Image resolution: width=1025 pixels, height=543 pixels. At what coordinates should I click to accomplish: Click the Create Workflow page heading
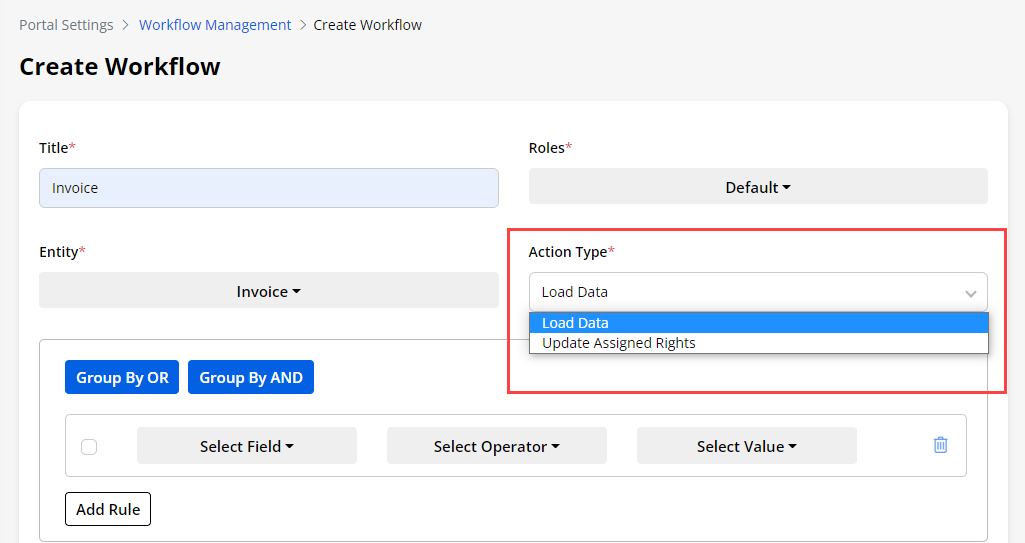tap(120, 67)
